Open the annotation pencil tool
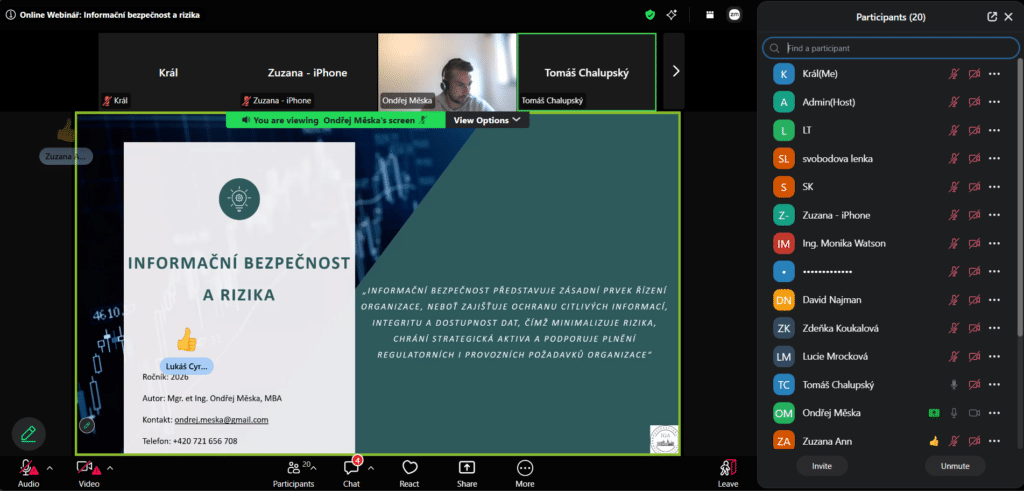 pos(29,434)
